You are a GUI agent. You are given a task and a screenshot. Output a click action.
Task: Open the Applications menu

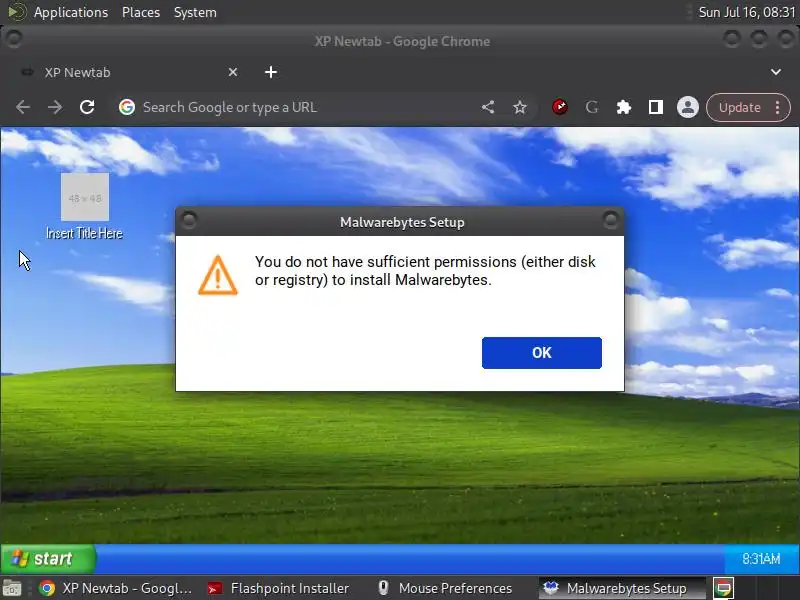click(x=70, y=12)
